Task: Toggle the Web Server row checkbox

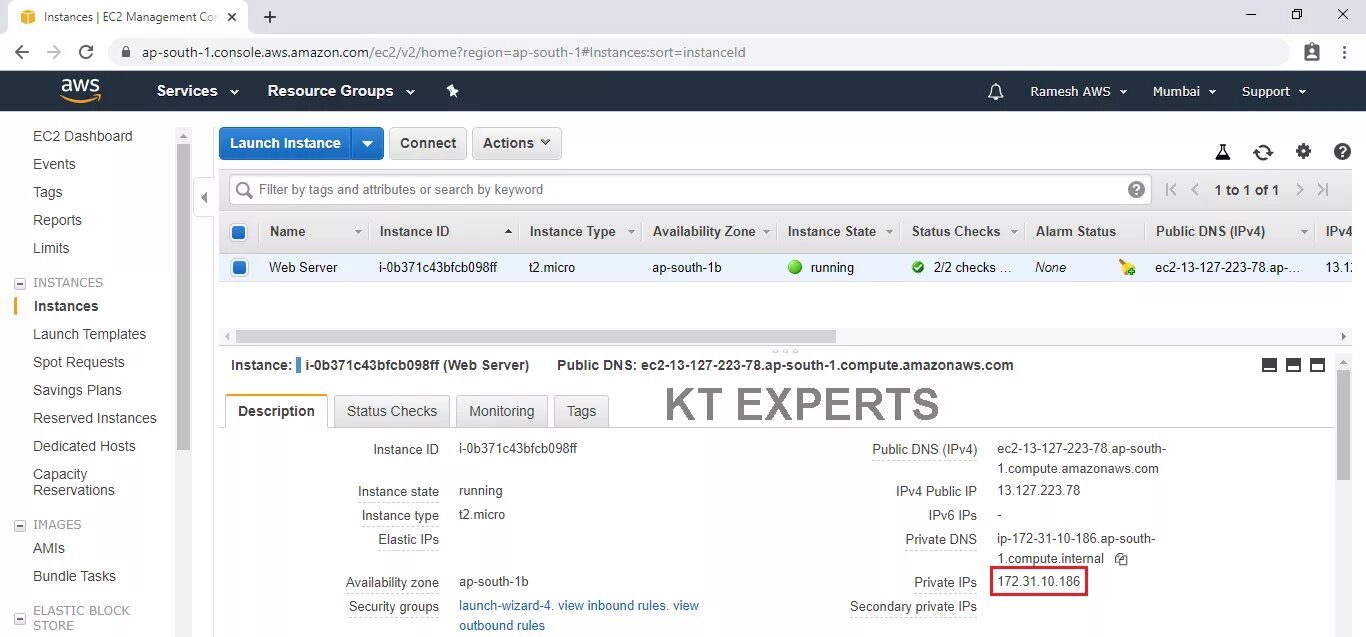Action: click(x=238, y=267)
